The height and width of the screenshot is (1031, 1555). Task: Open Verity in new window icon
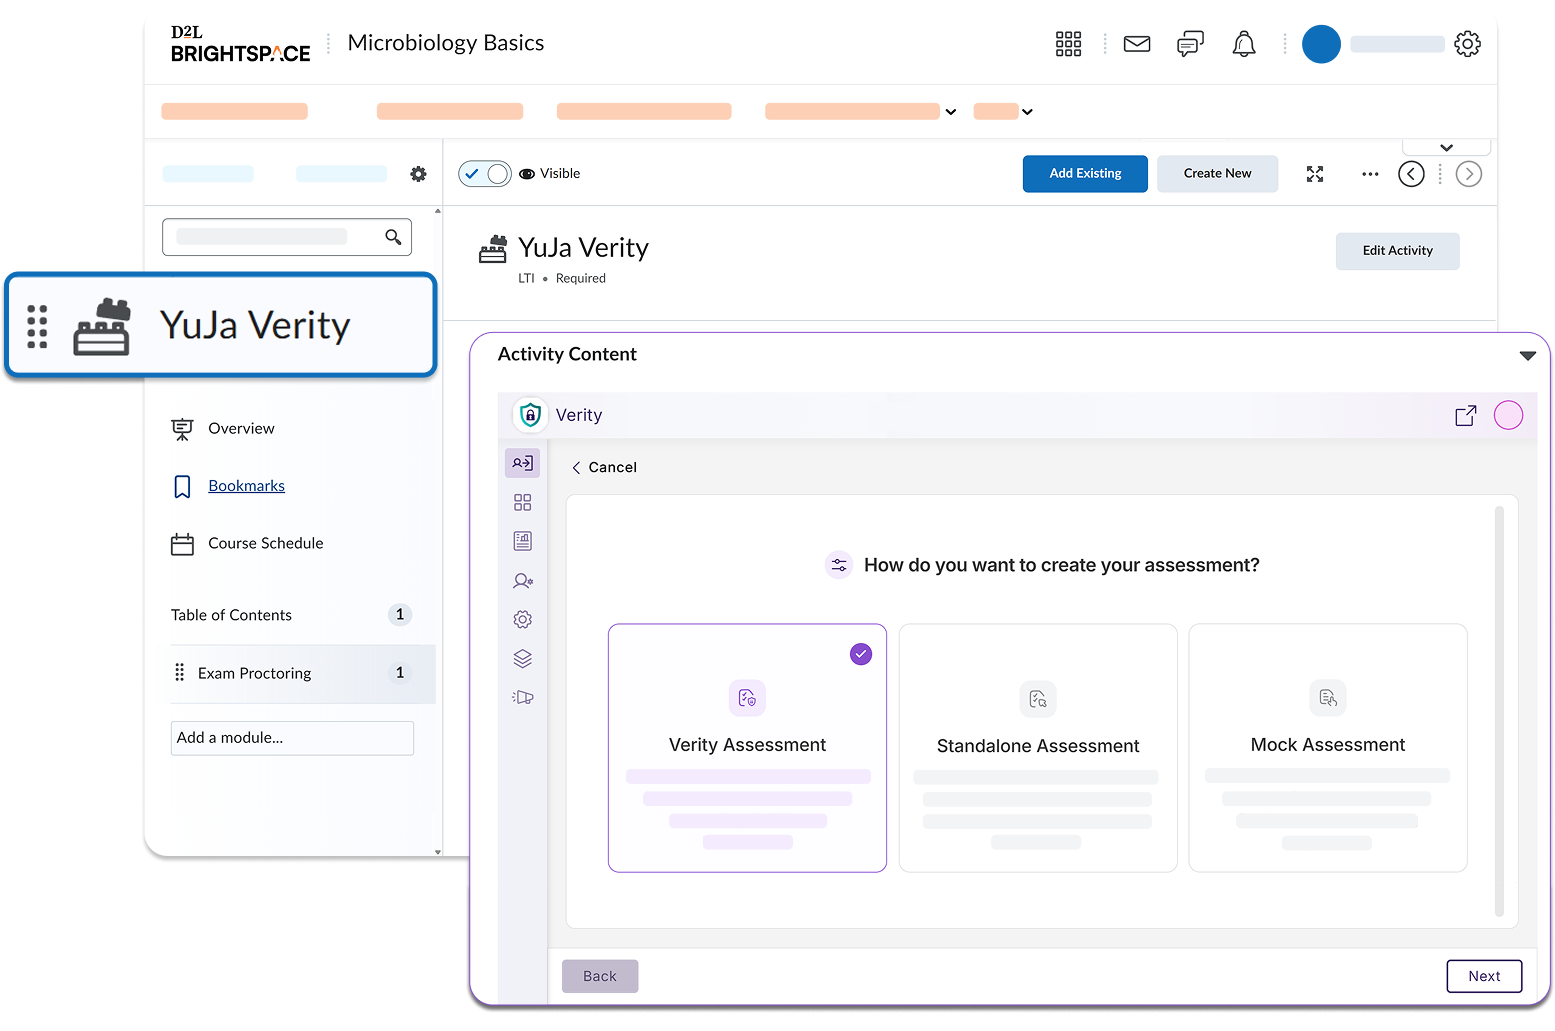[x=1466, y=415]
